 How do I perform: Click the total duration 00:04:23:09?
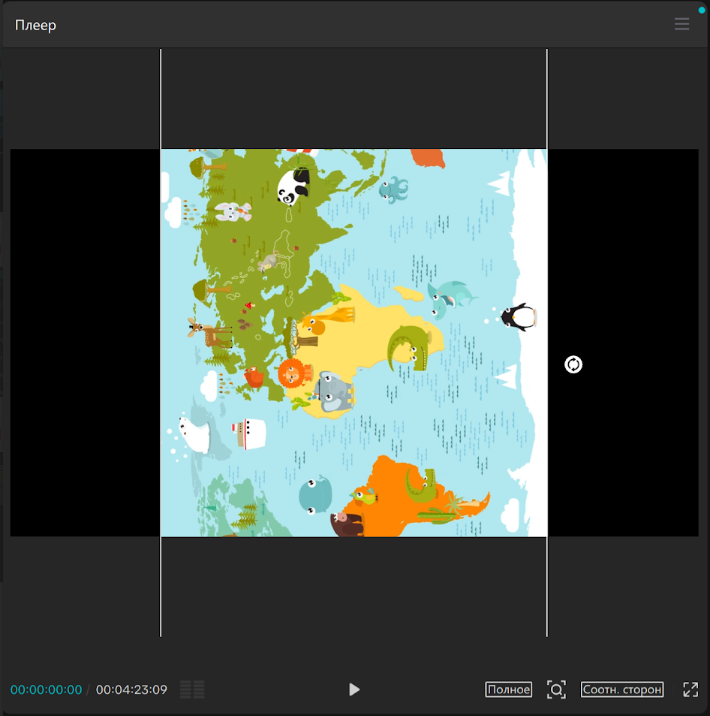(x=131, y=689)
